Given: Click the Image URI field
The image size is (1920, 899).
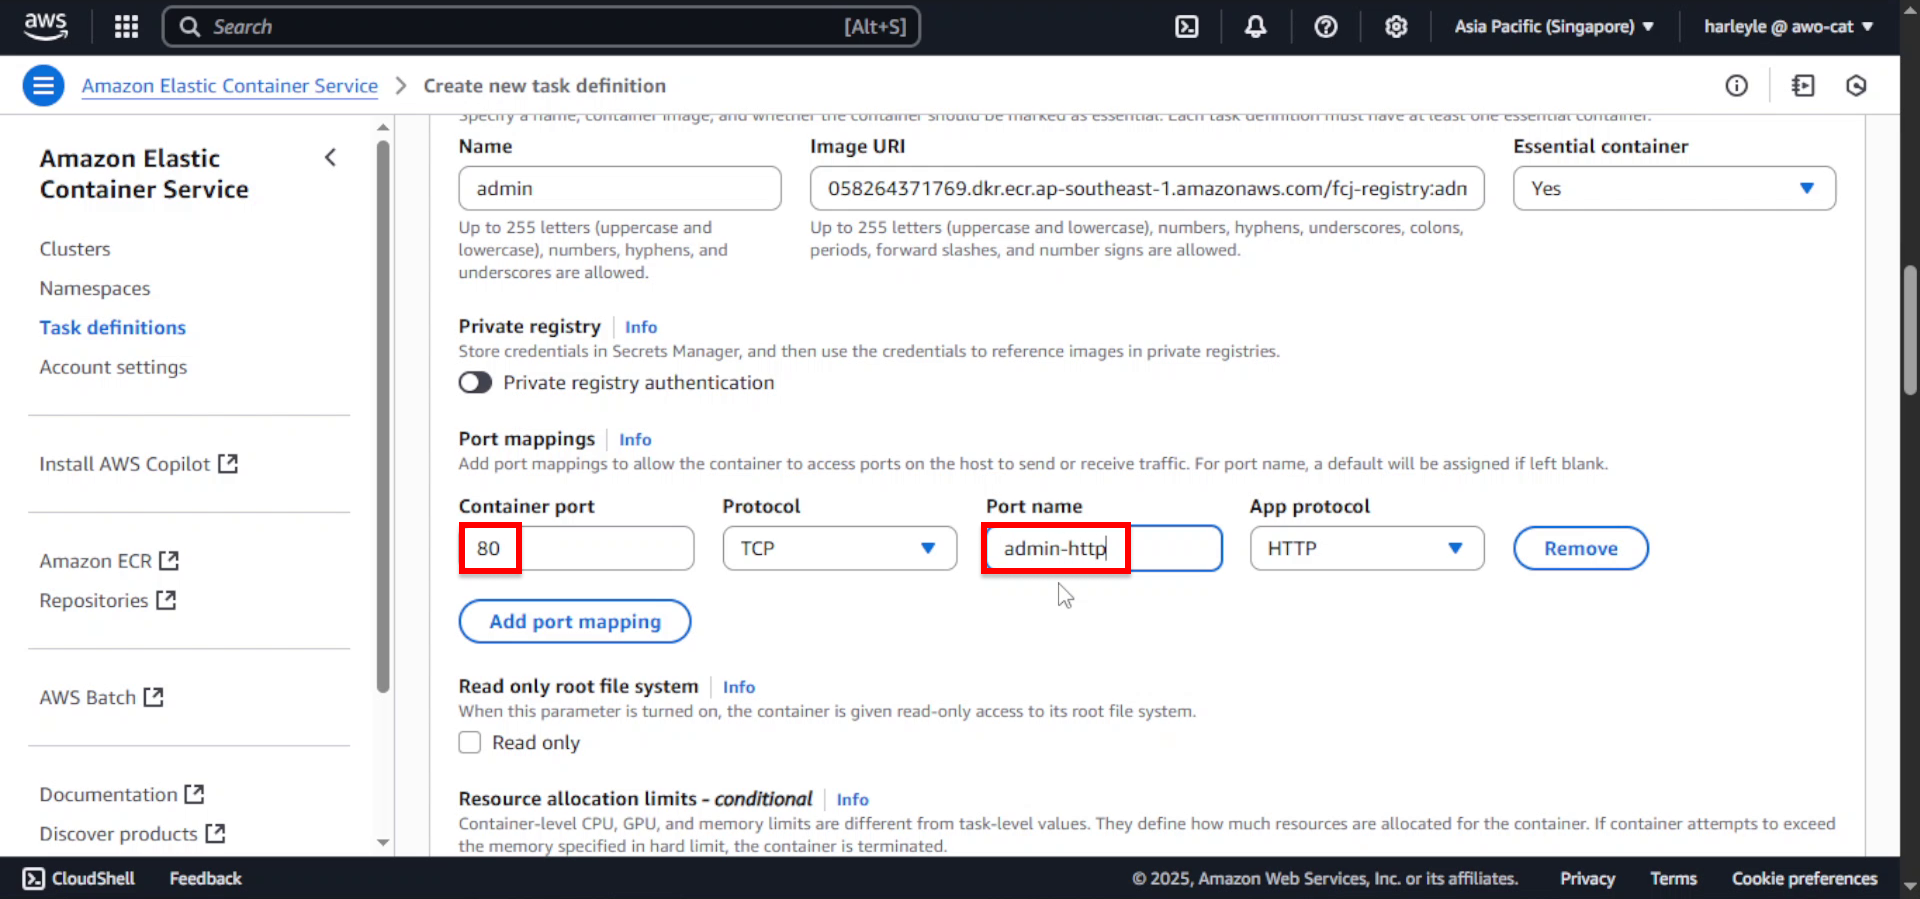Looking at the screenshot, I should (x=1147, y=188).
